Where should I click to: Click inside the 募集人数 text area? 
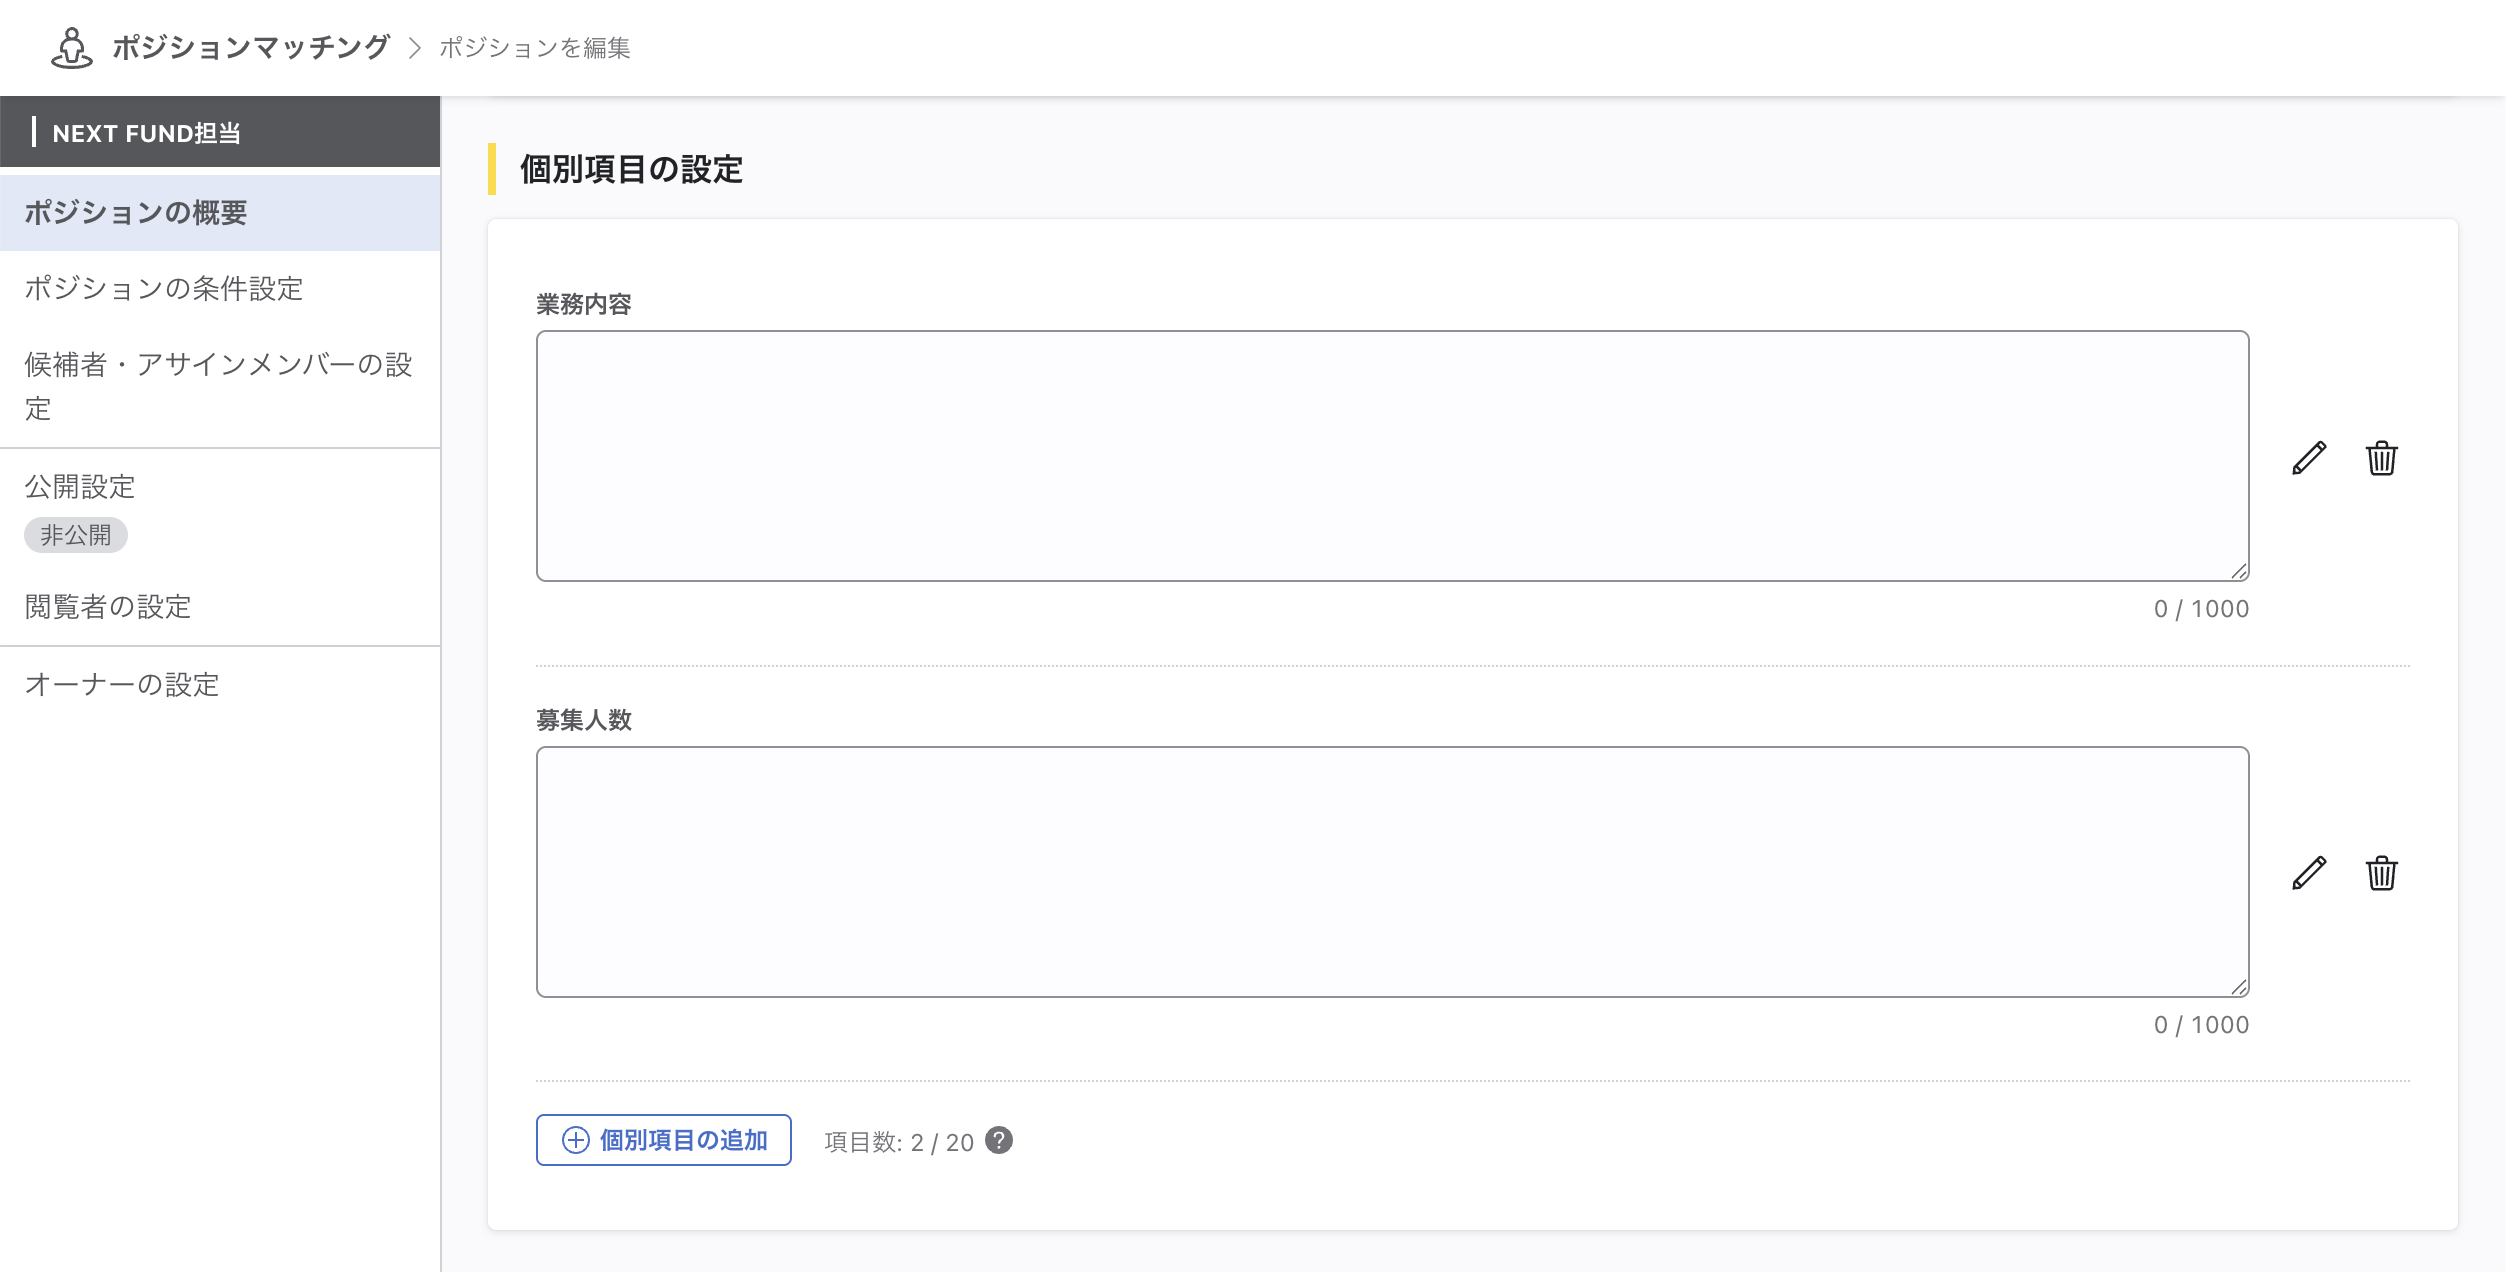coord(1390,870)
